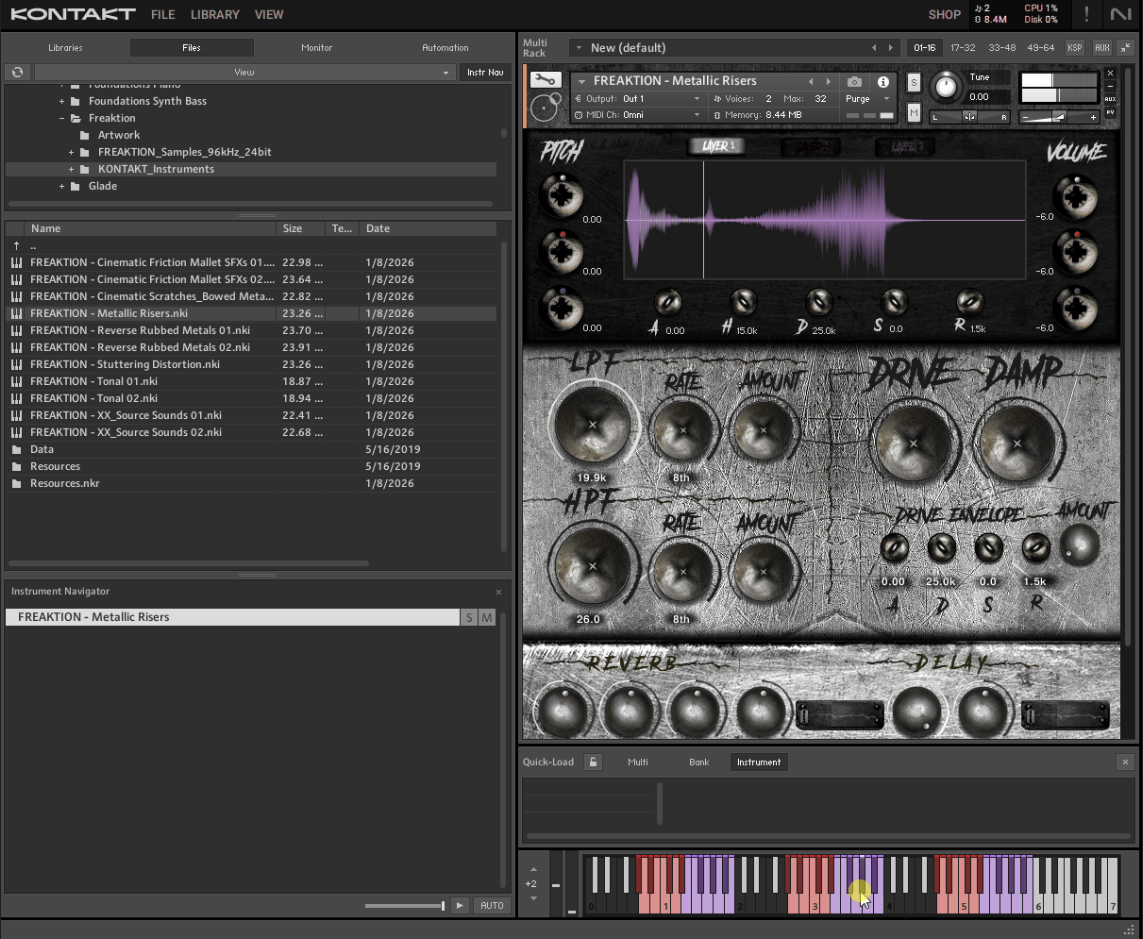Toggle the Instr Nav button
The width and height of the screenshot is (1143, 939).
click(485, 72)
